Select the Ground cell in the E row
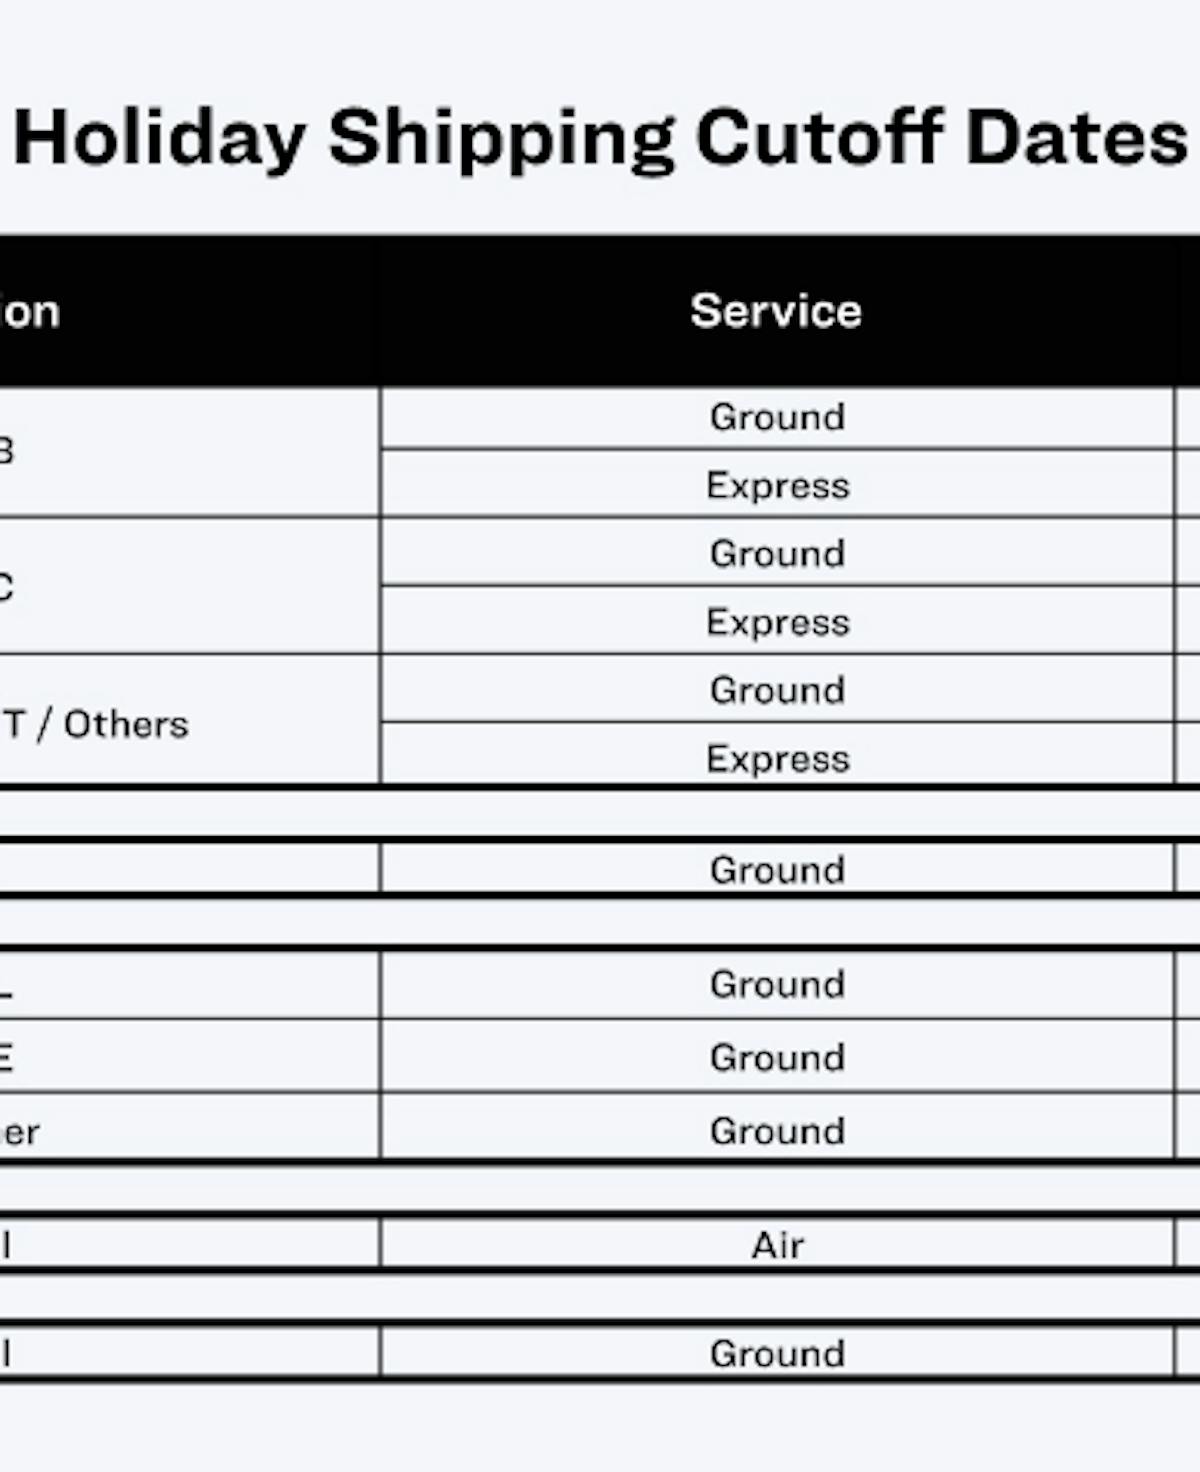The height and width of the screenshot is (1472, 1200). tap(777, 1057)
